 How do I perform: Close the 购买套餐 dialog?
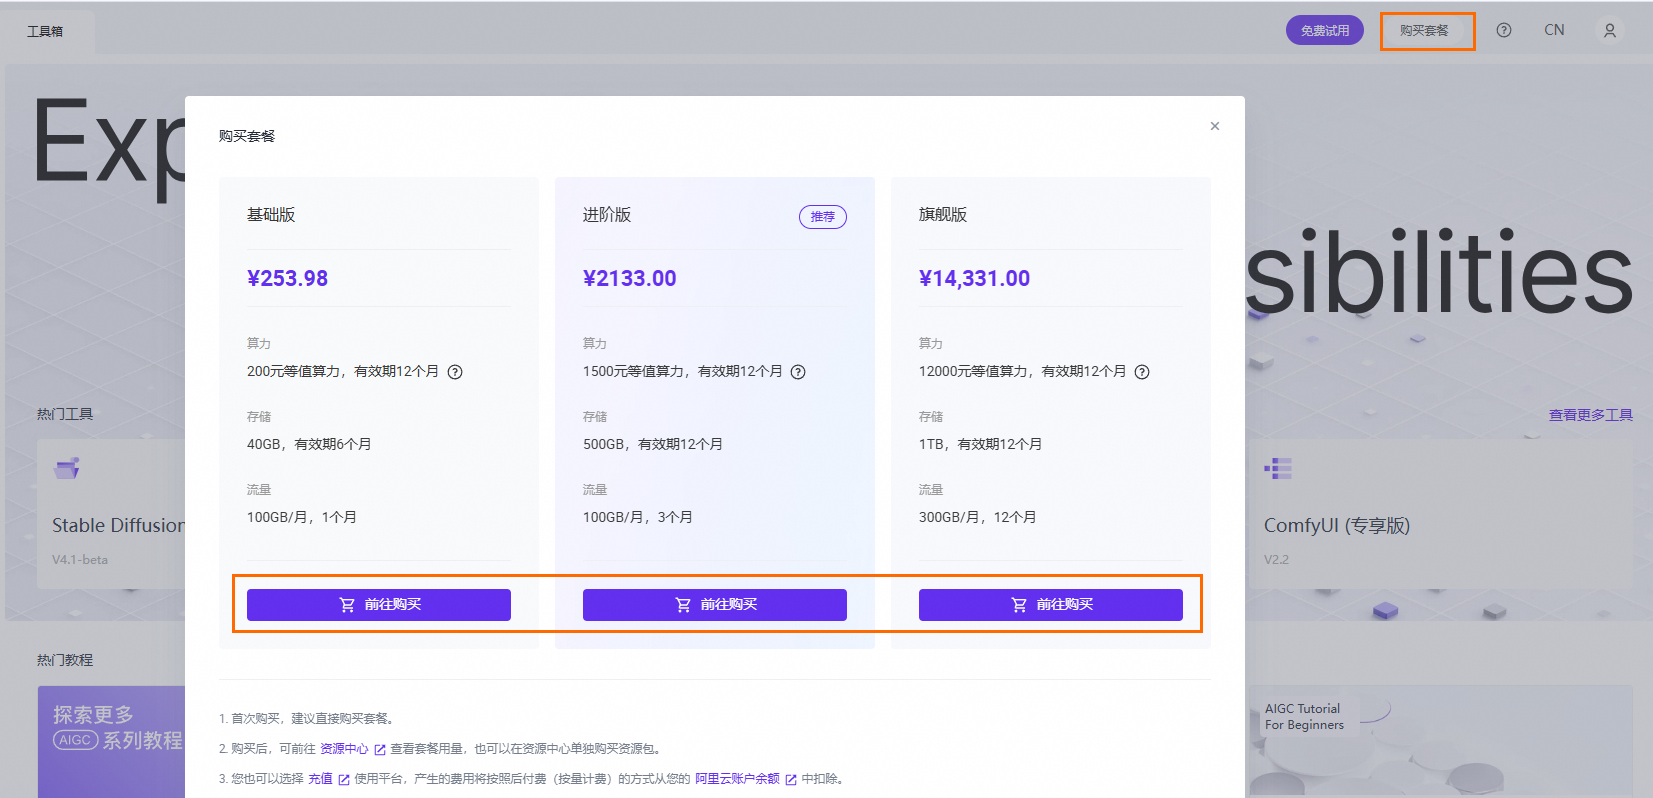(1215, 126)
